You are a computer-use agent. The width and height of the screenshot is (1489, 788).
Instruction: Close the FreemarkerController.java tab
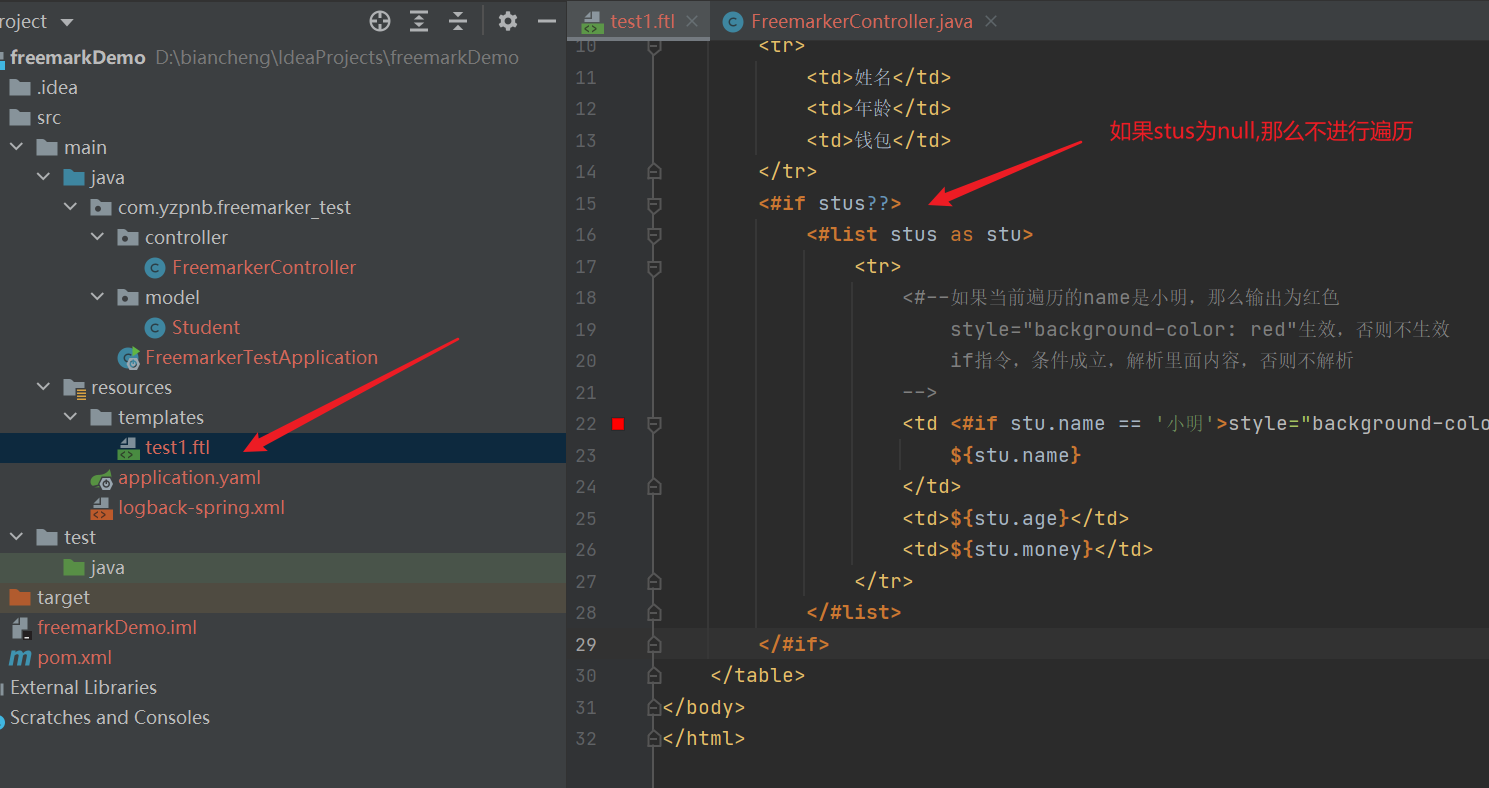[x=990, y=21]
